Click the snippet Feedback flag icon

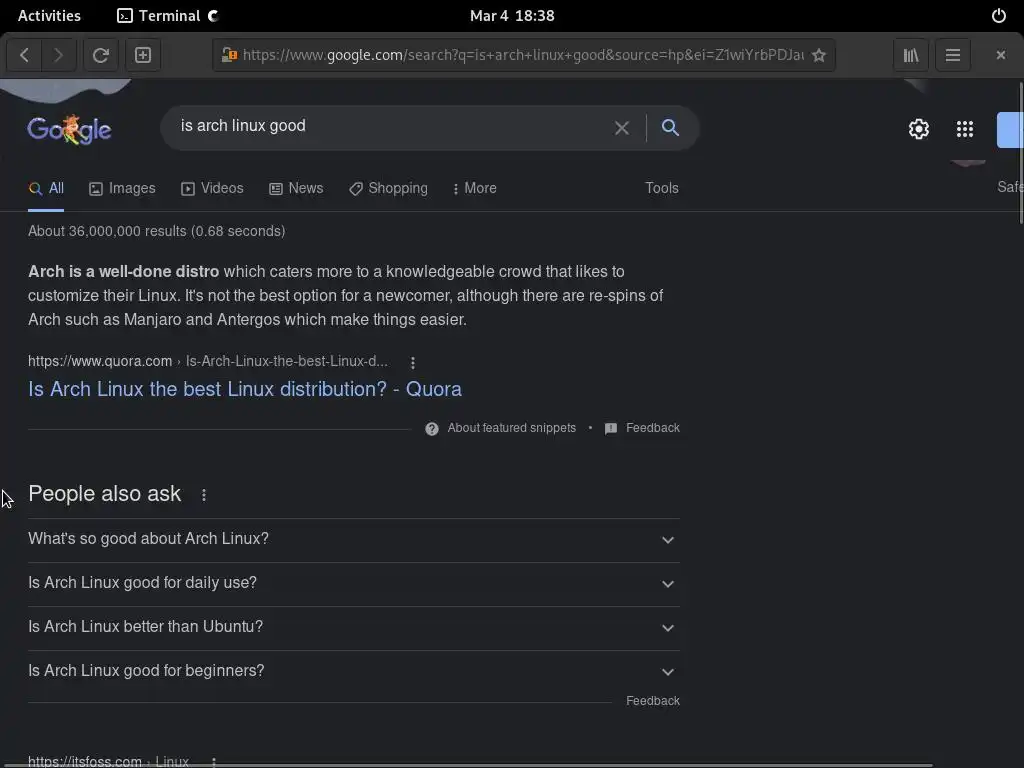click(x=611, y=428)
